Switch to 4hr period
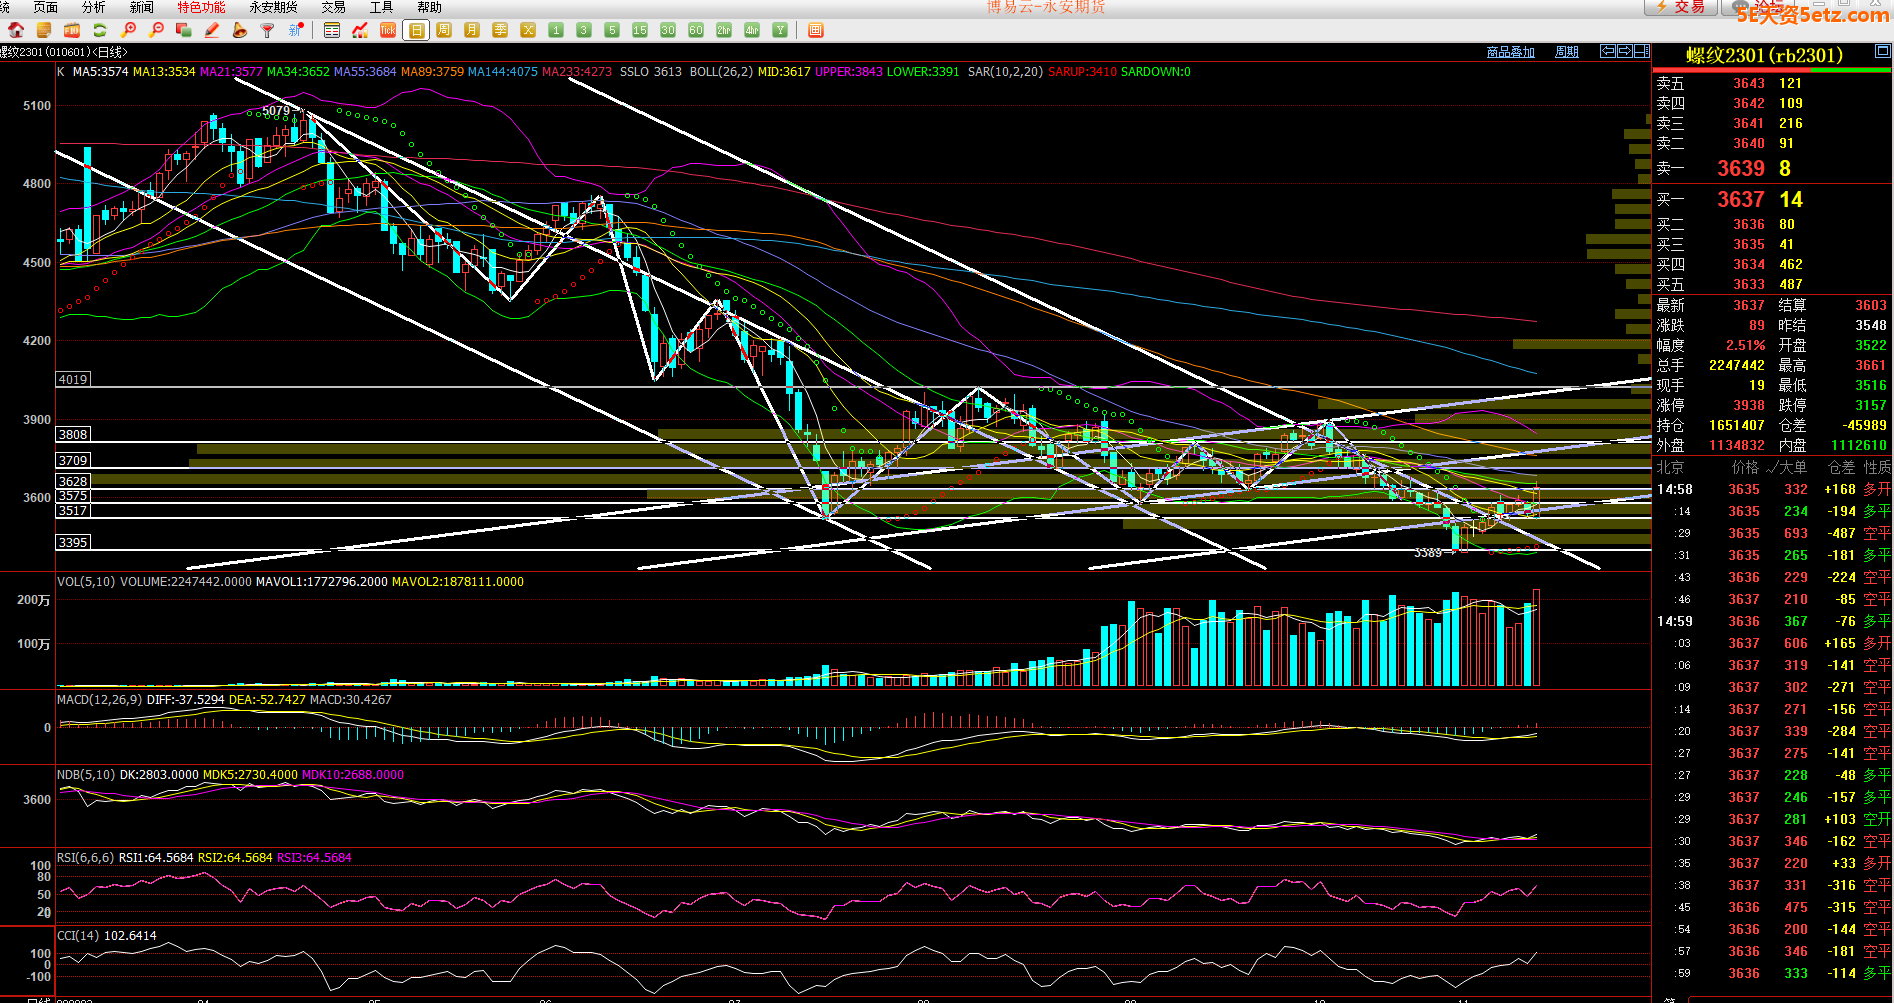Image resolution: width=1894 pixels, height=1003 pixels. click(x=752, y=30)
